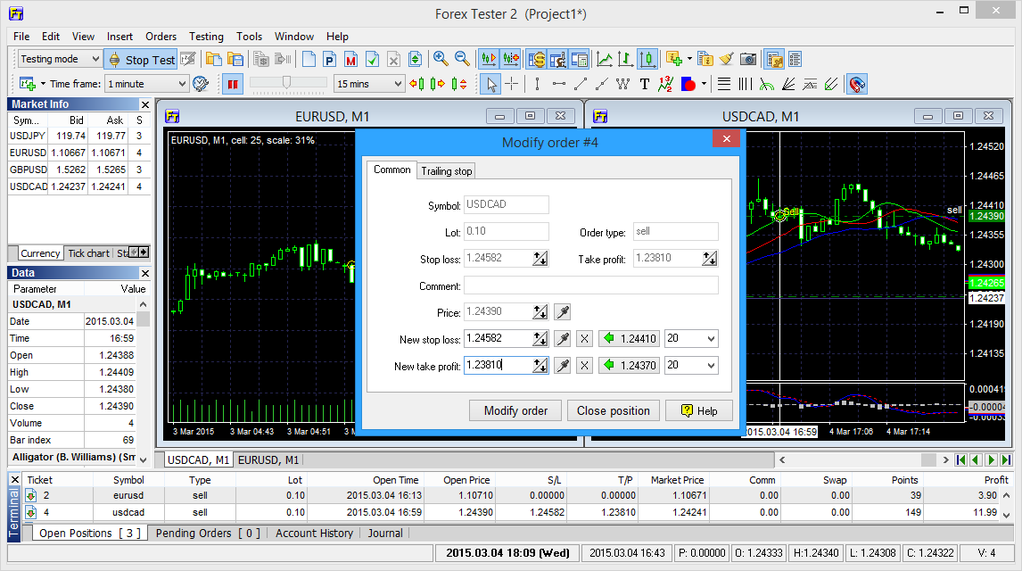The image size is (1022, 571).
Task: Click the save project icon
Action: point(235,60)
